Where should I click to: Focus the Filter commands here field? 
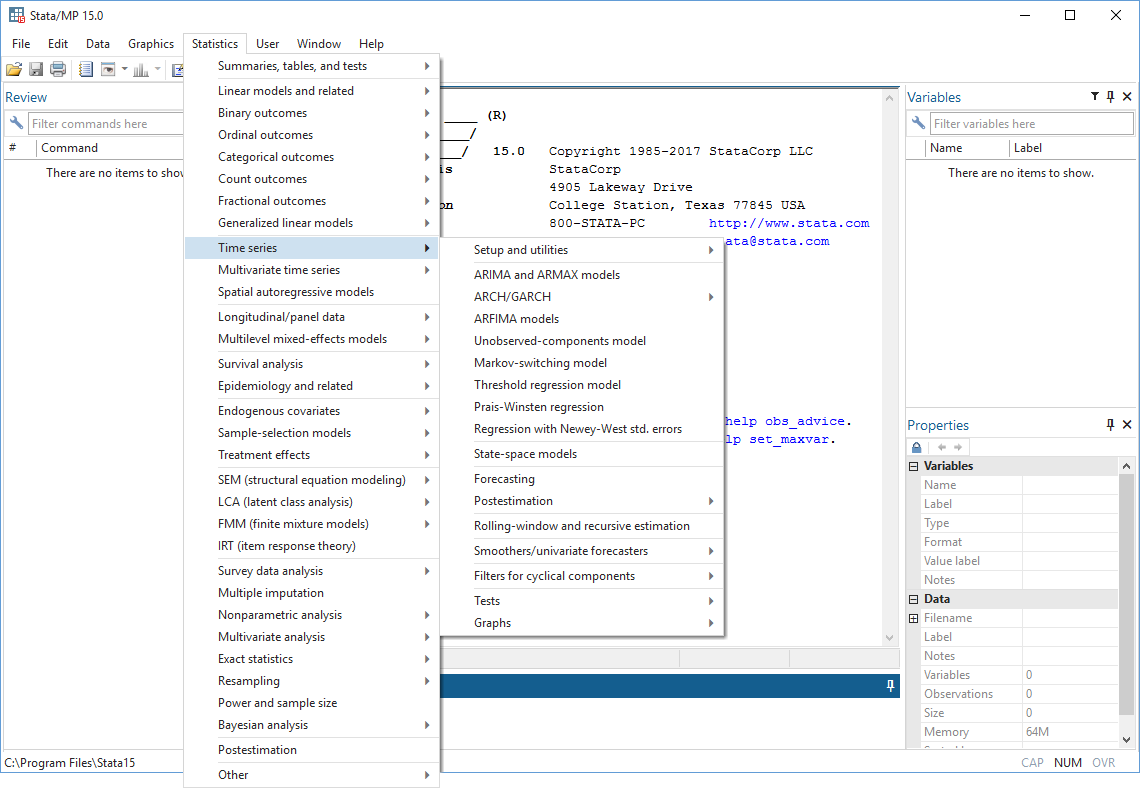(x=105, y=124)
